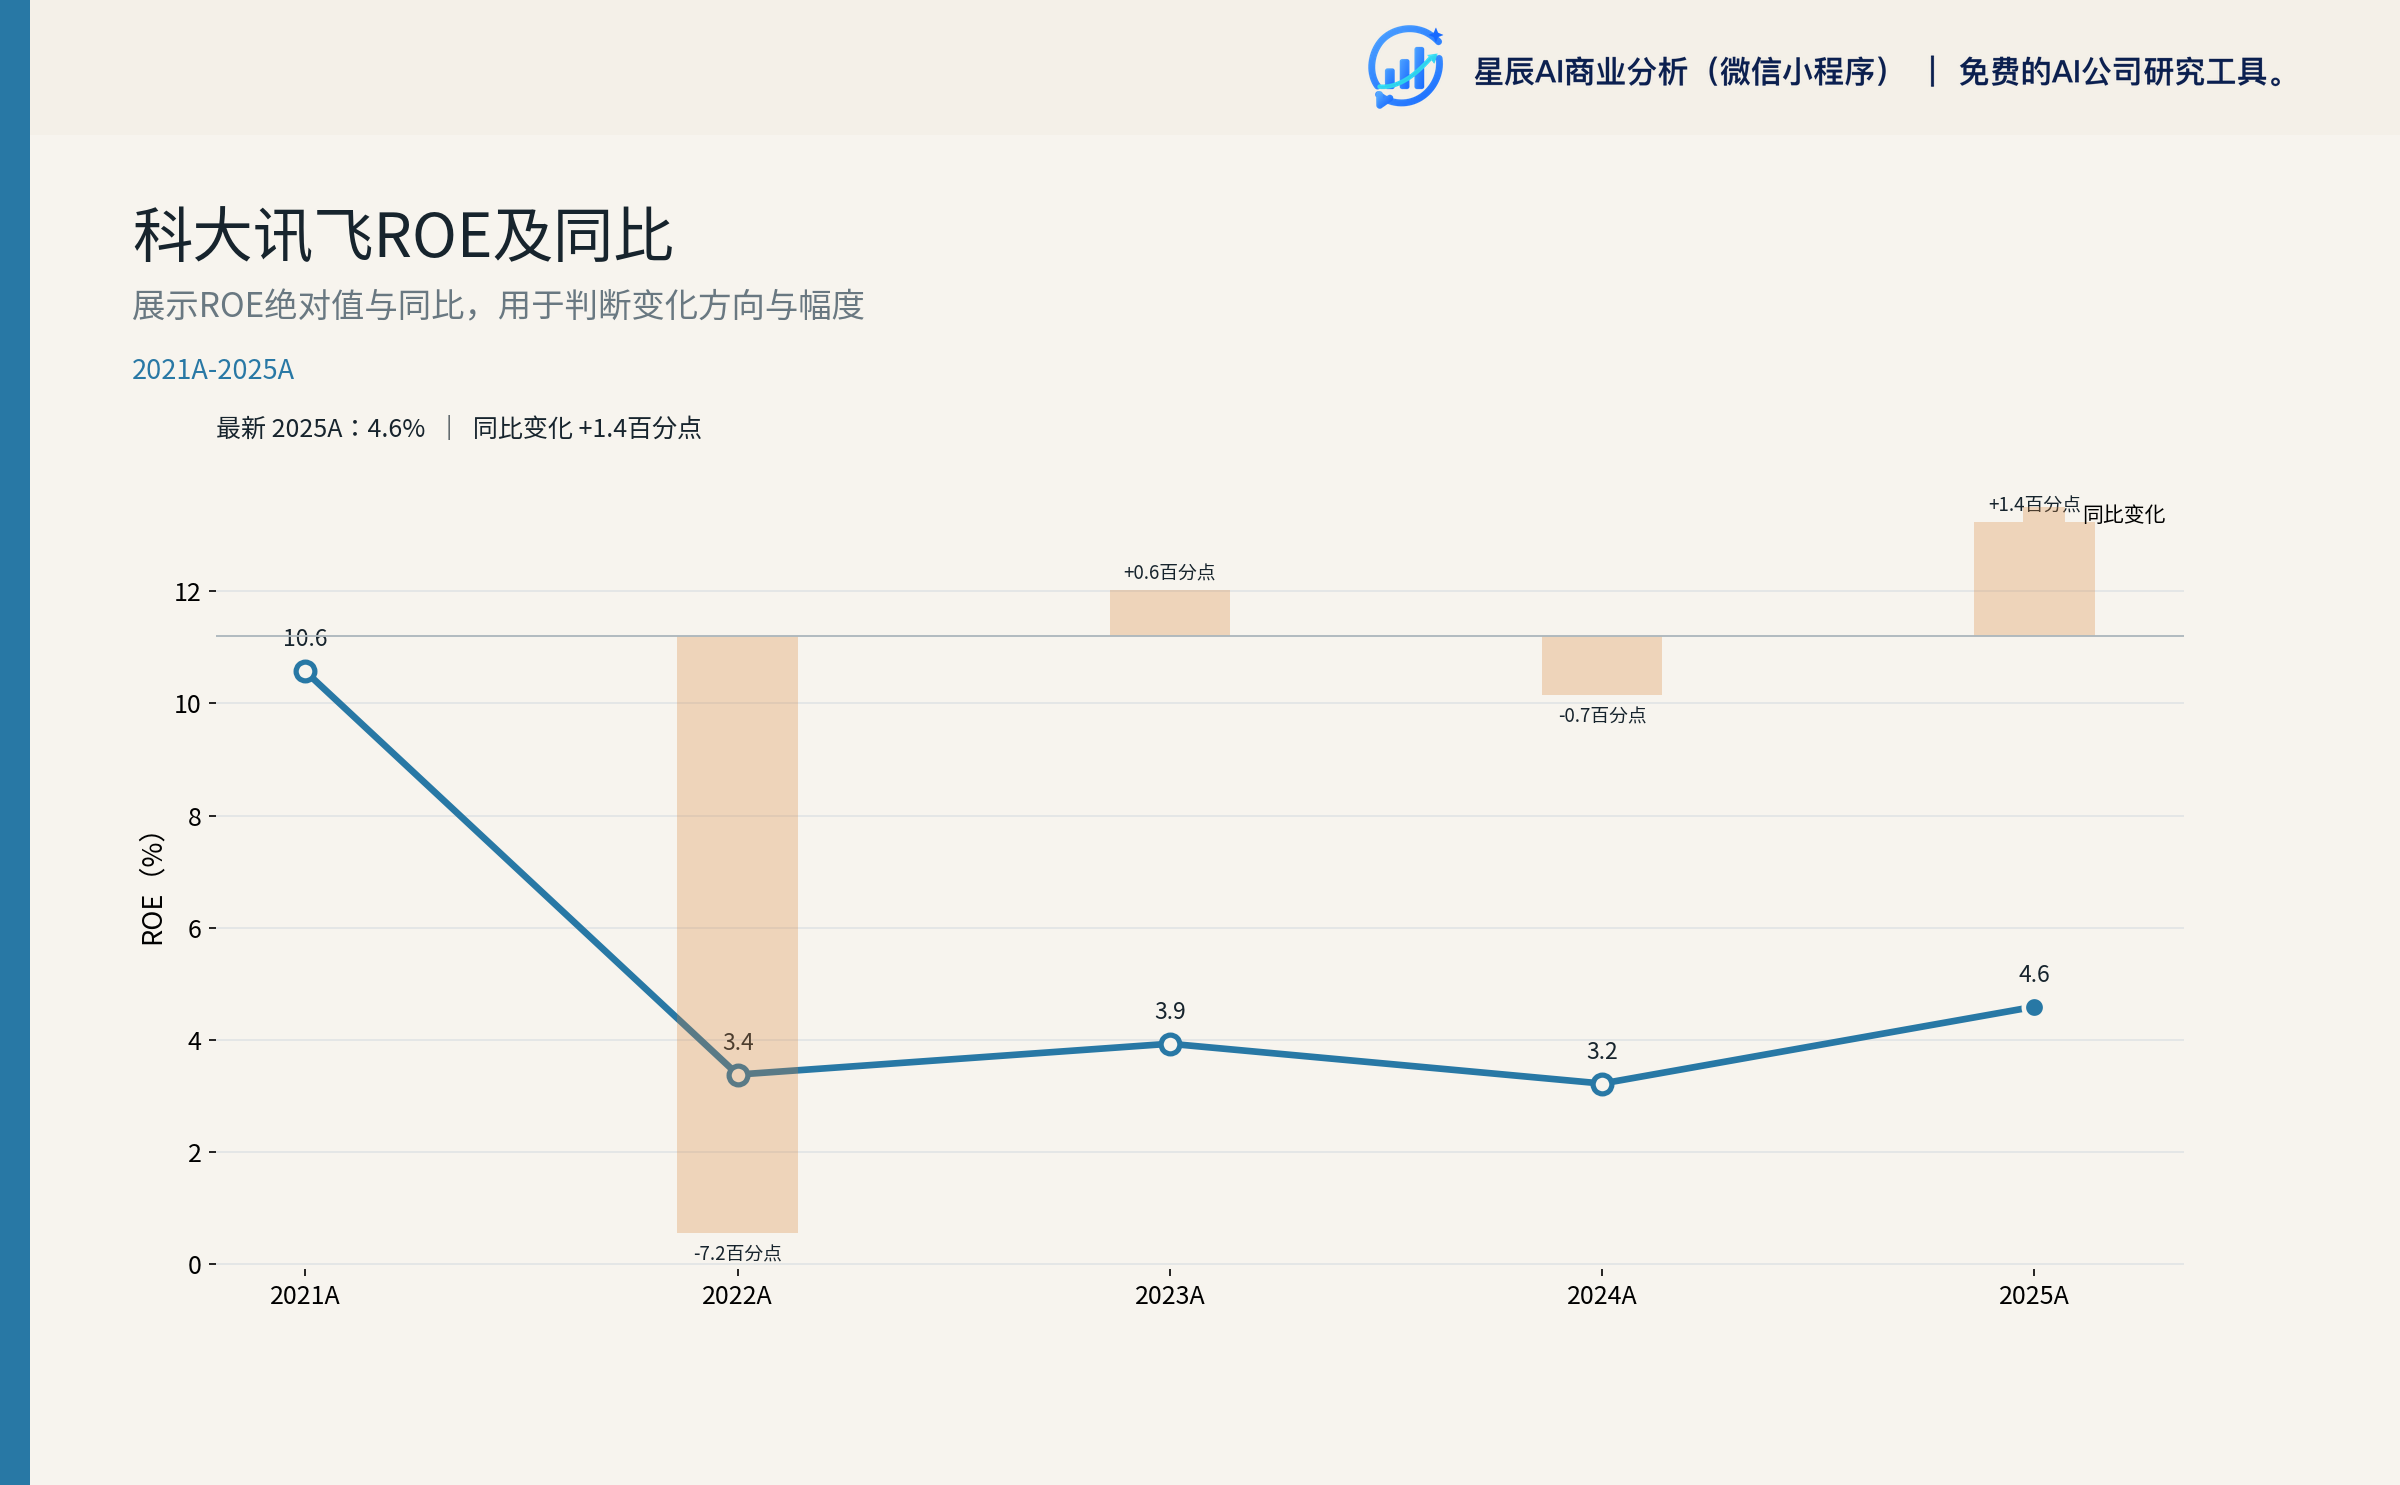Click the -0.7百分点 bar label
The image size is (2400, 1485).
click(1602, 715)
